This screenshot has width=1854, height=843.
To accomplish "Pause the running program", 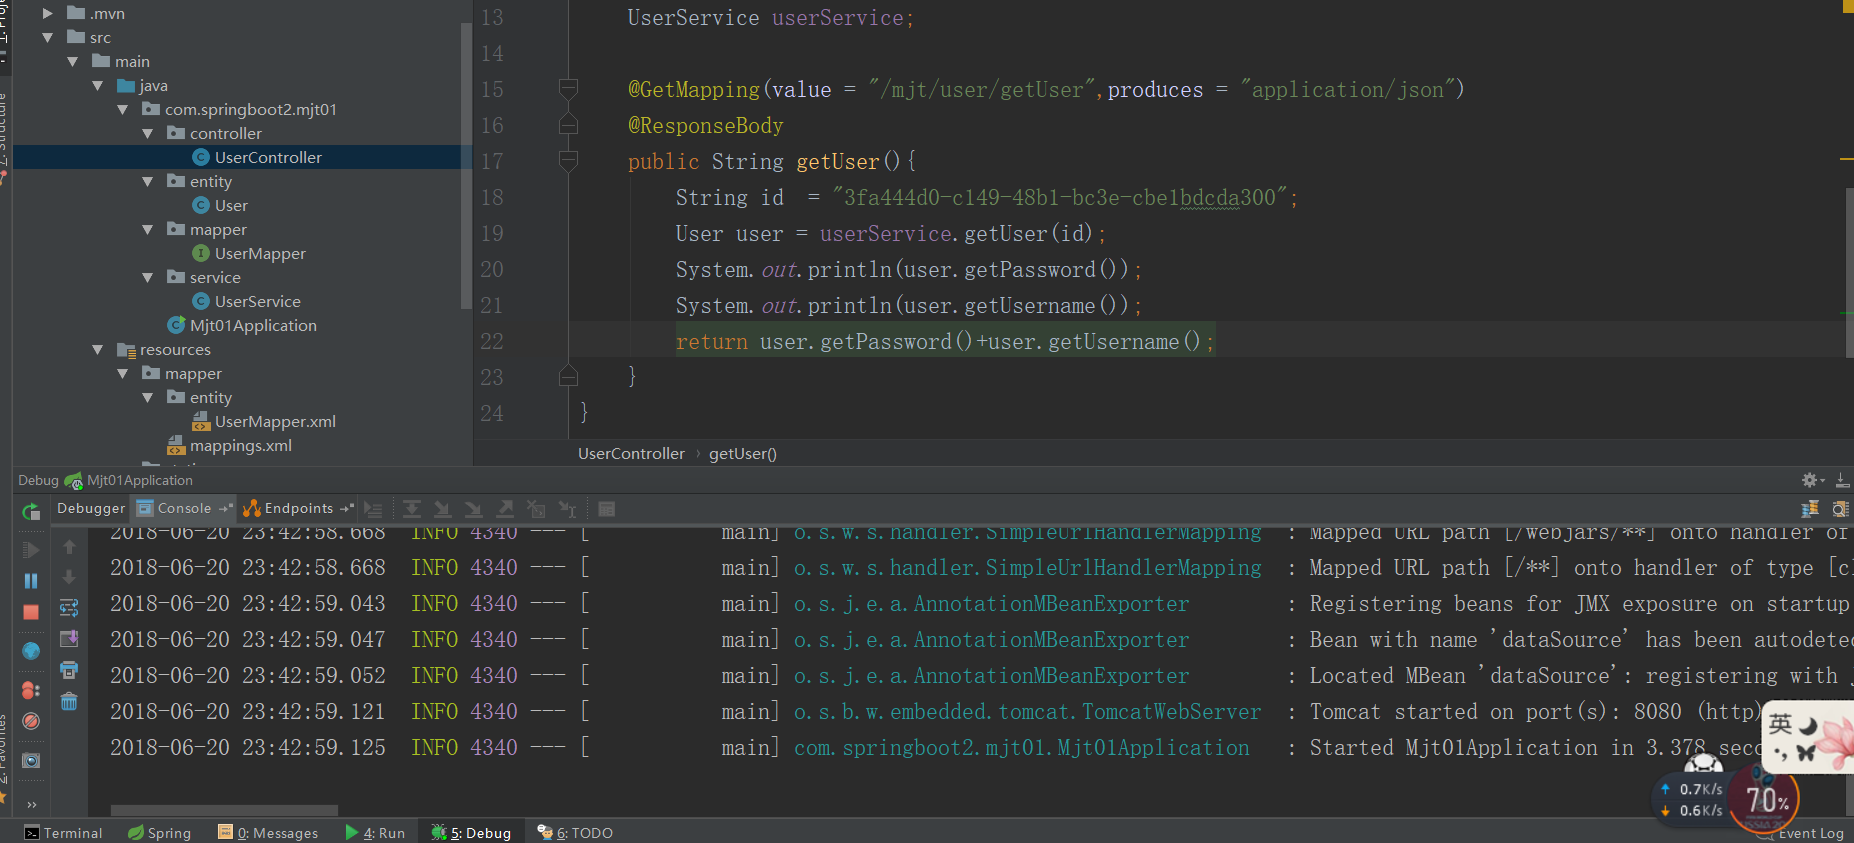I will tap(31, 581).
